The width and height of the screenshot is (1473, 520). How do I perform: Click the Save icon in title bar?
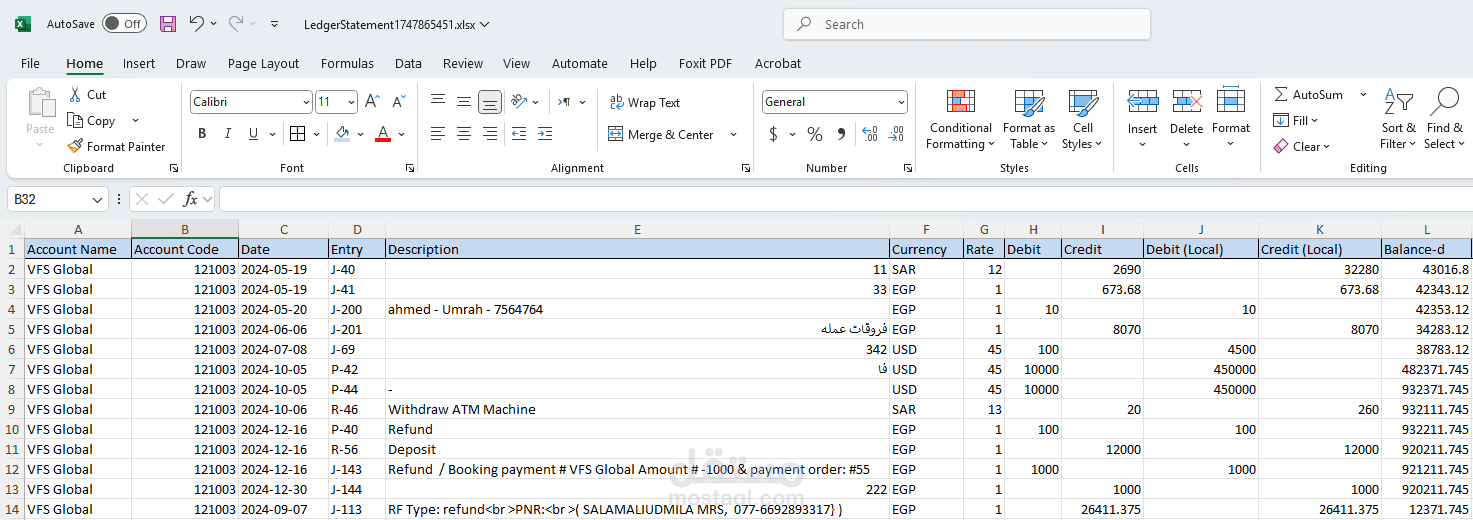(x=168, y=24)
